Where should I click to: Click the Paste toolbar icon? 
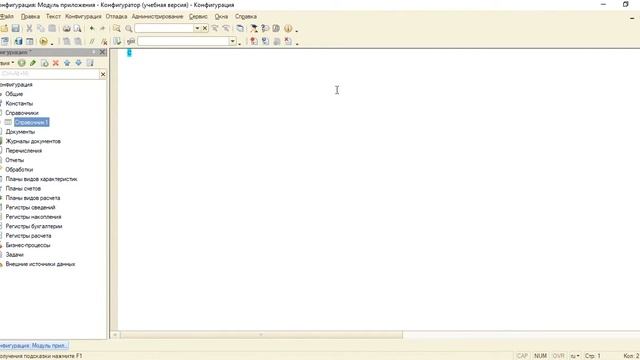(x=52, y=28)
